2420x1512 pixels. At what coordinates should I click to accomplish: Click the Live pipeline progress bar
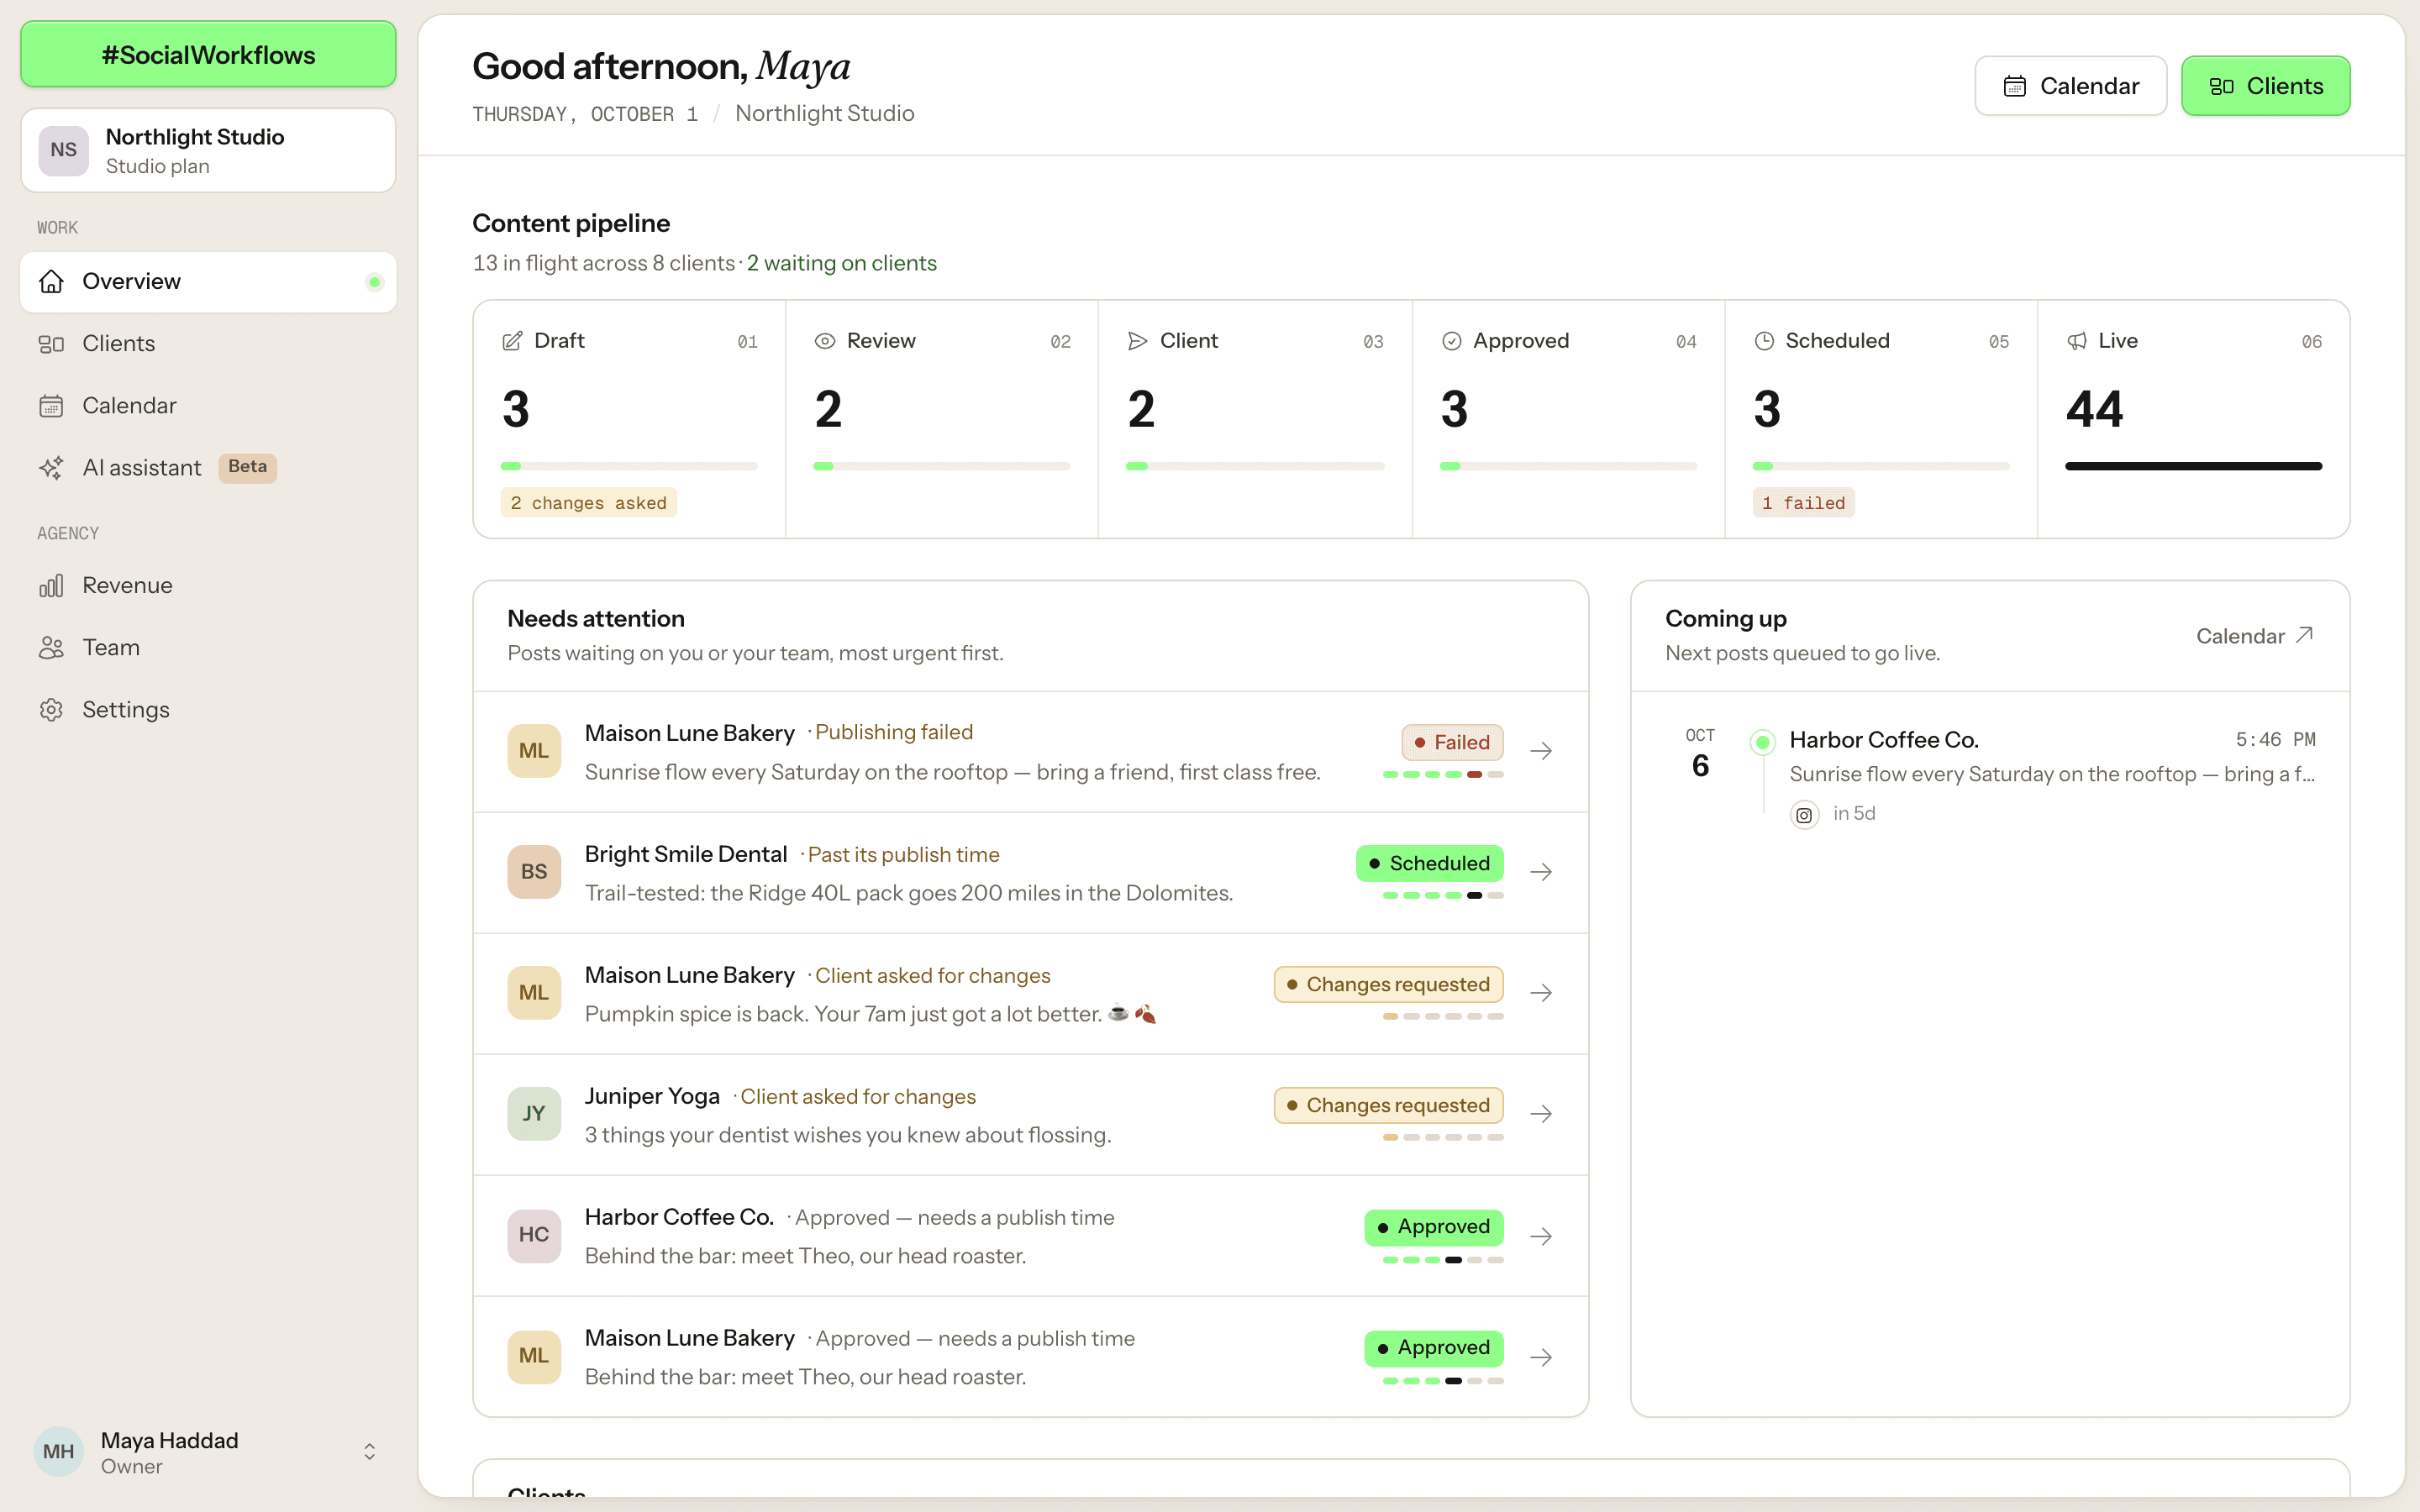click(2193, 466)
